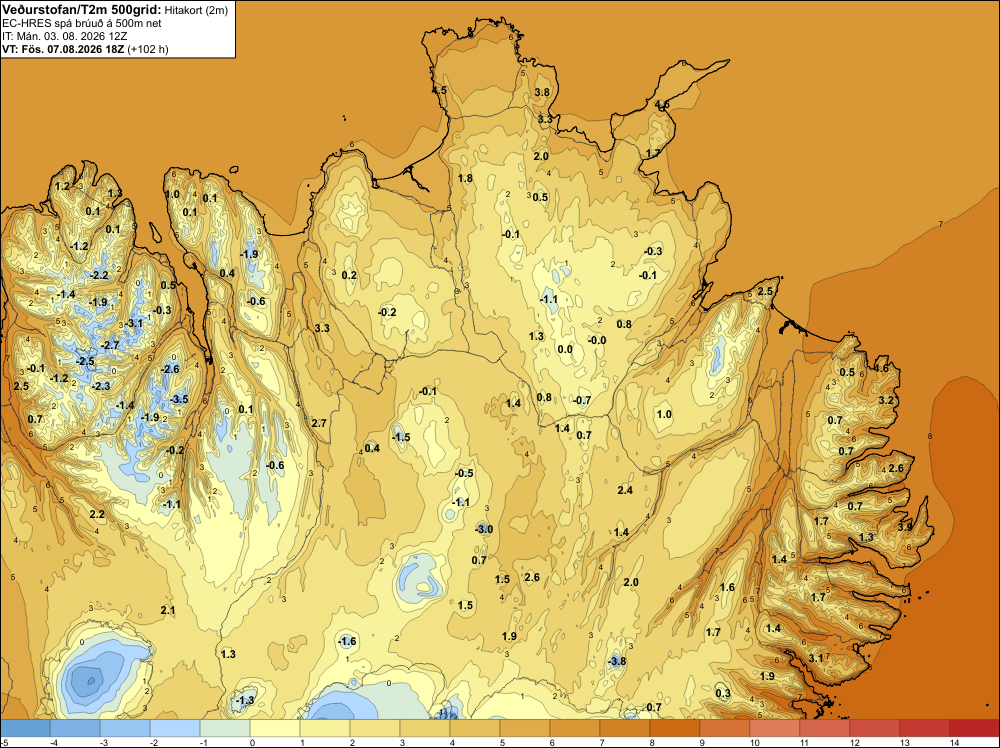Screen dimensions: 1000x748
Task: Click the EC-HRES model description text
Action: tap(82, 24)
